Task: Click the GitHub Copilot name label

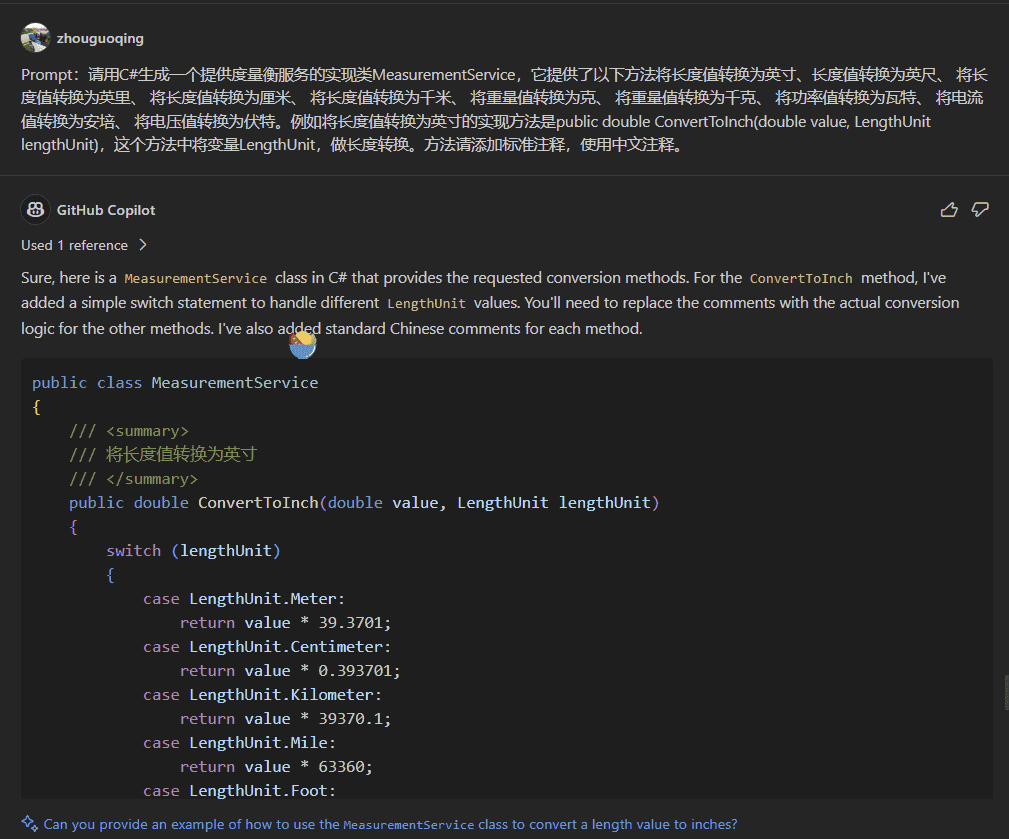Action: 105,210
